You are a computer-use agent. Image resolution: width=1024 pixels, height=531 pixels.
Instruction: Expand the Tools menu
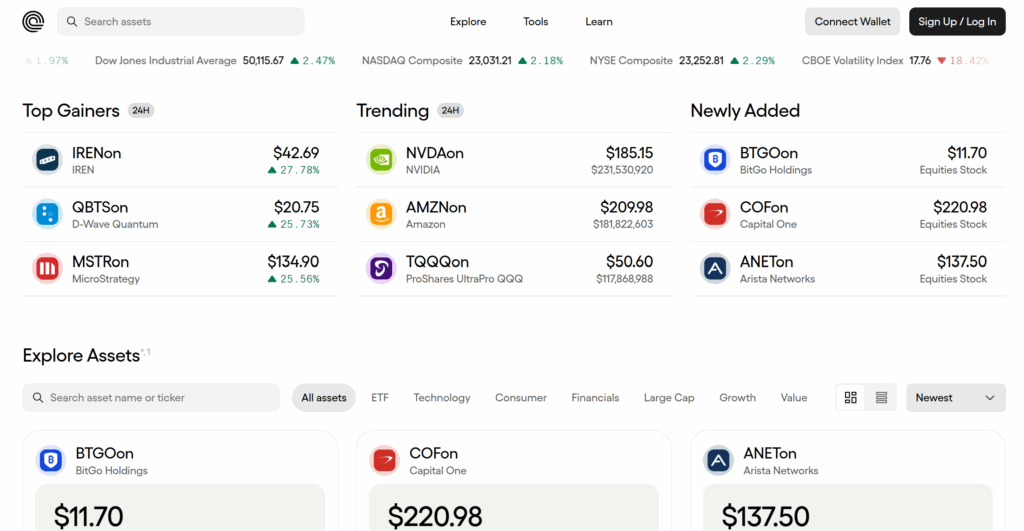tap(536, 21)
